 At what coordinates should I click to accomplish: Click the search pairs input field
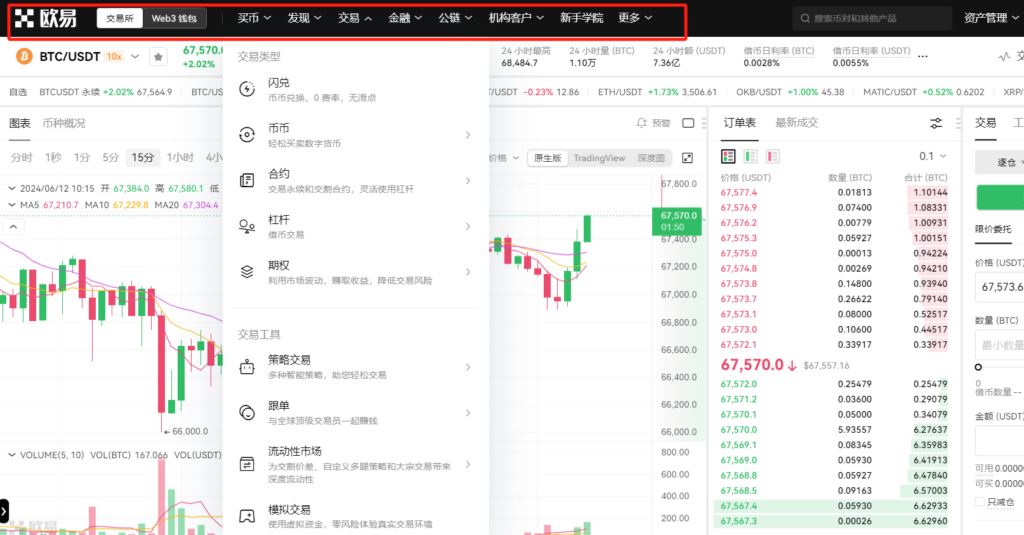click(x=872, y=18)
